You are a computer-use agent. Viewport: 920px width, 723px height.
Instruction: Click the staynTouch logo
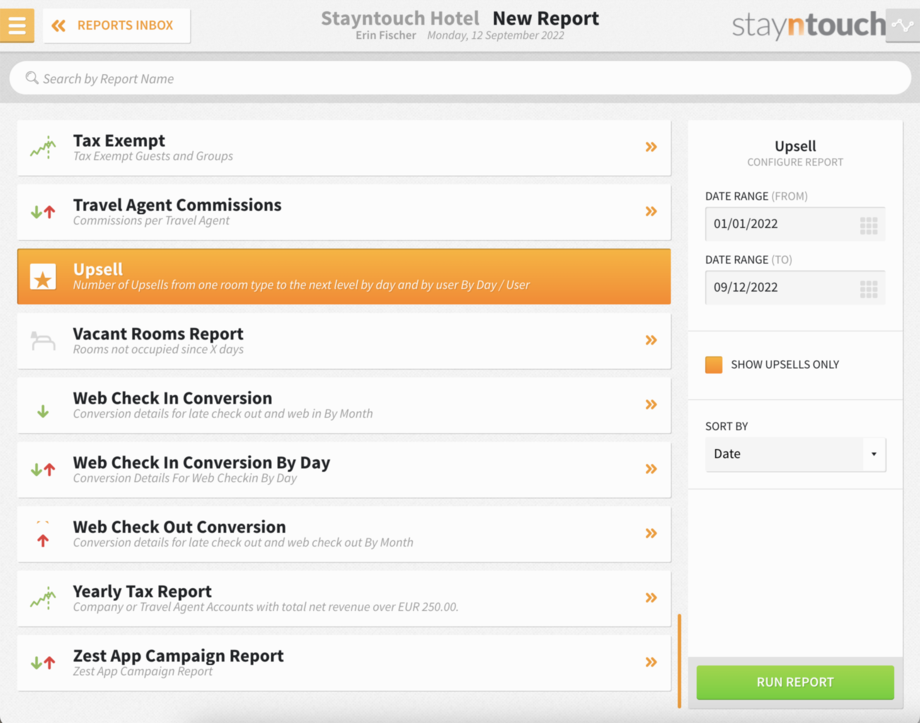(809, 25)
